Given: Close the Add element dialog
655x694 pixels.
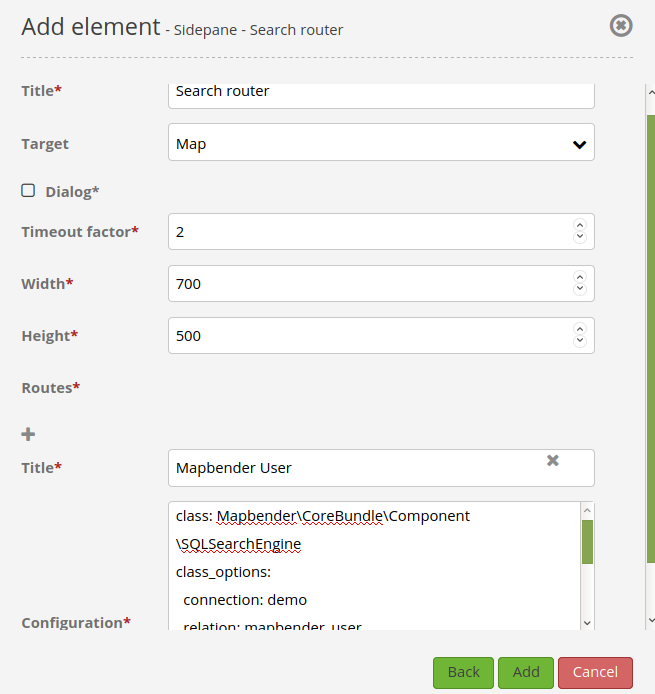Looking at the screenshot, I should point(621,26).
